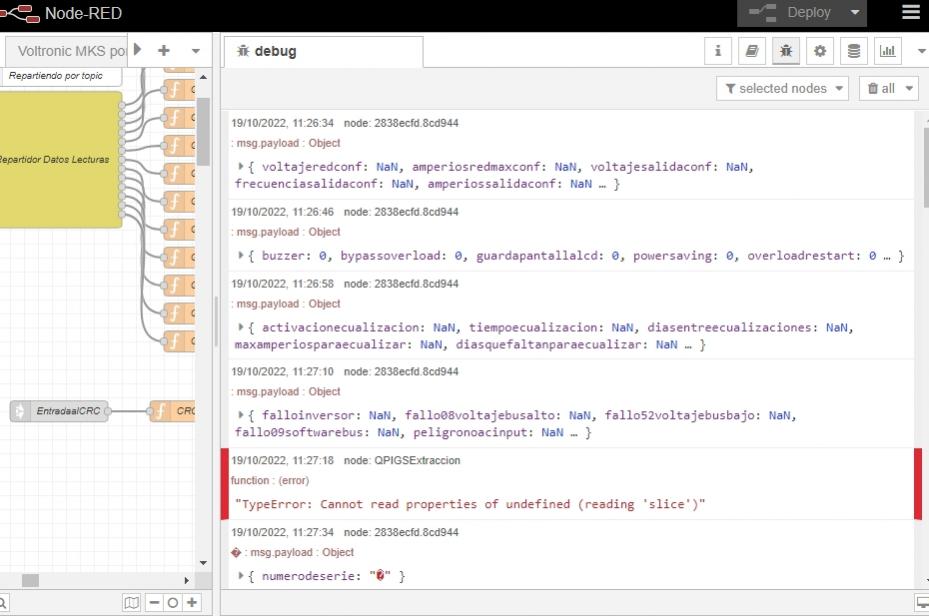This screenshot has width=929, height=616.
Task: Clear all debug messages with trash button
Action: pos(881,88)
